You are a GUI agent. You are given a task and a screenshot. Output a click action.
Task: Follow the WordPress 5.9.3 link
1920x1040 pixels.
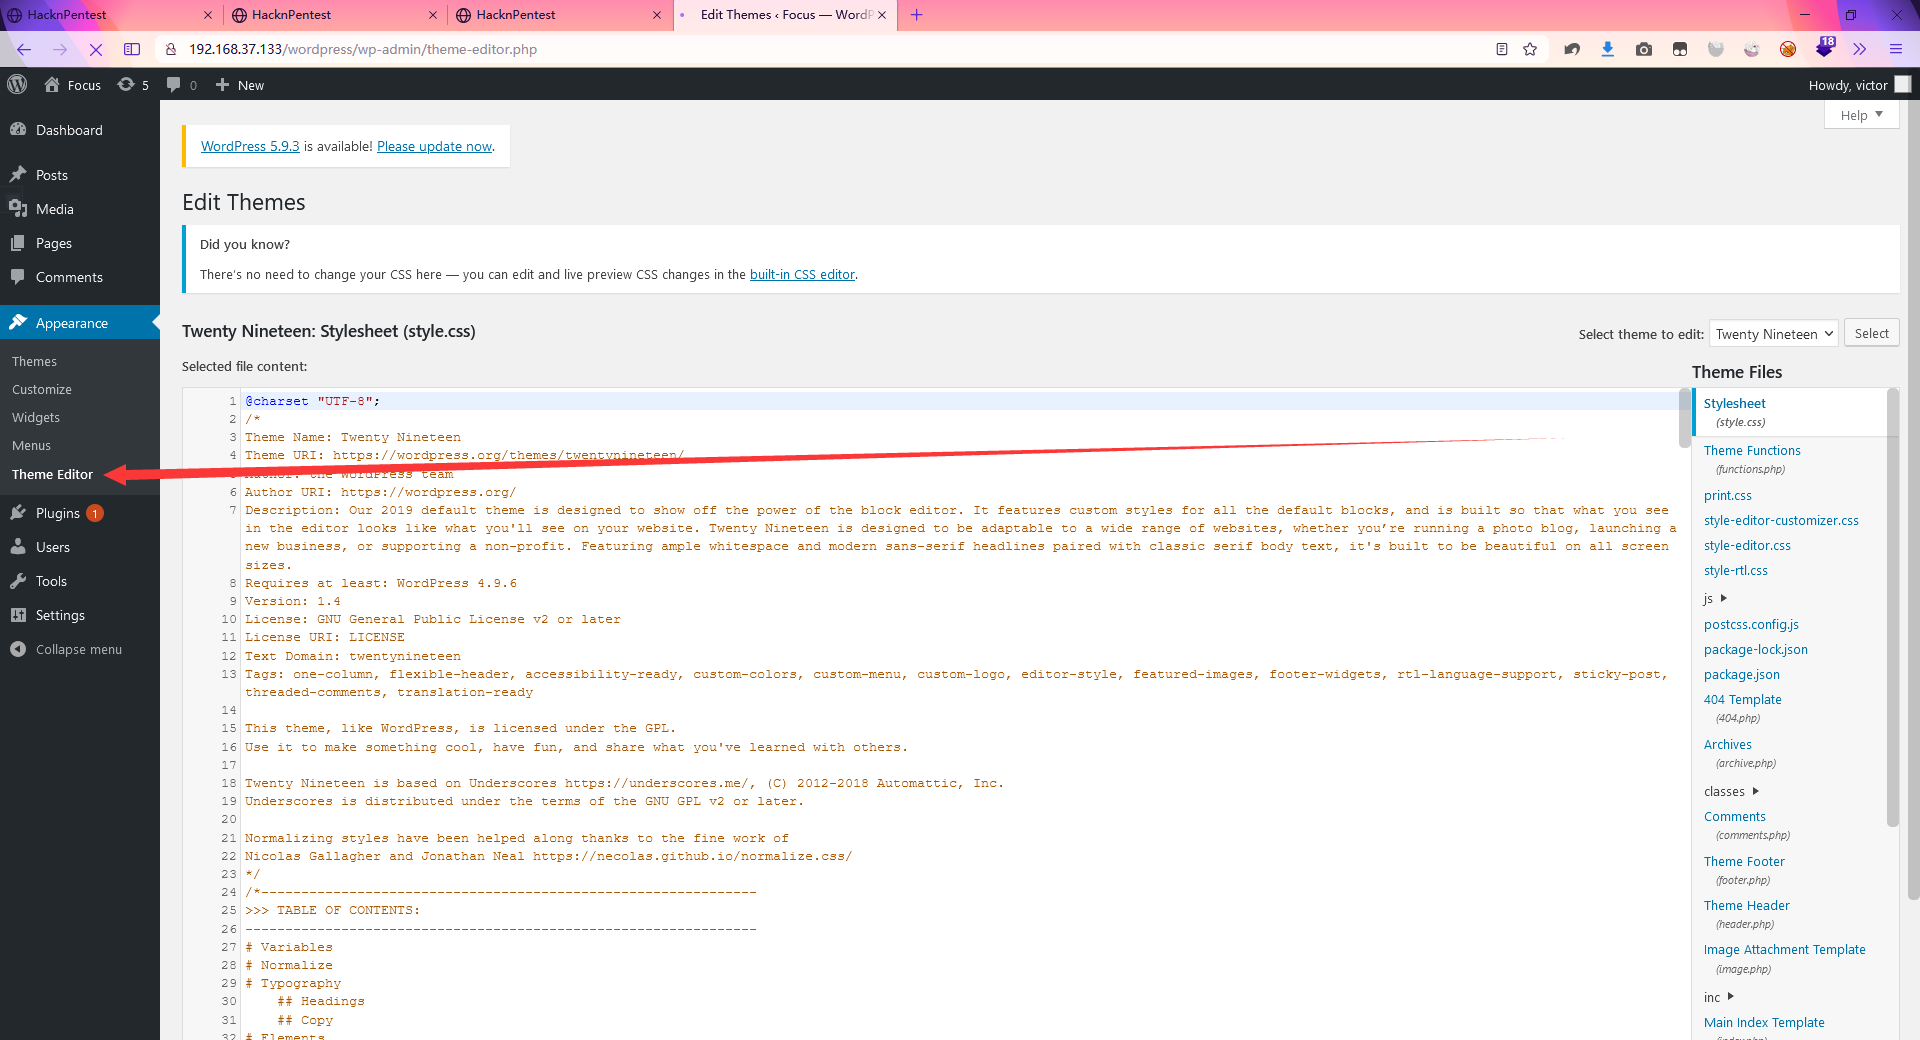250,146
